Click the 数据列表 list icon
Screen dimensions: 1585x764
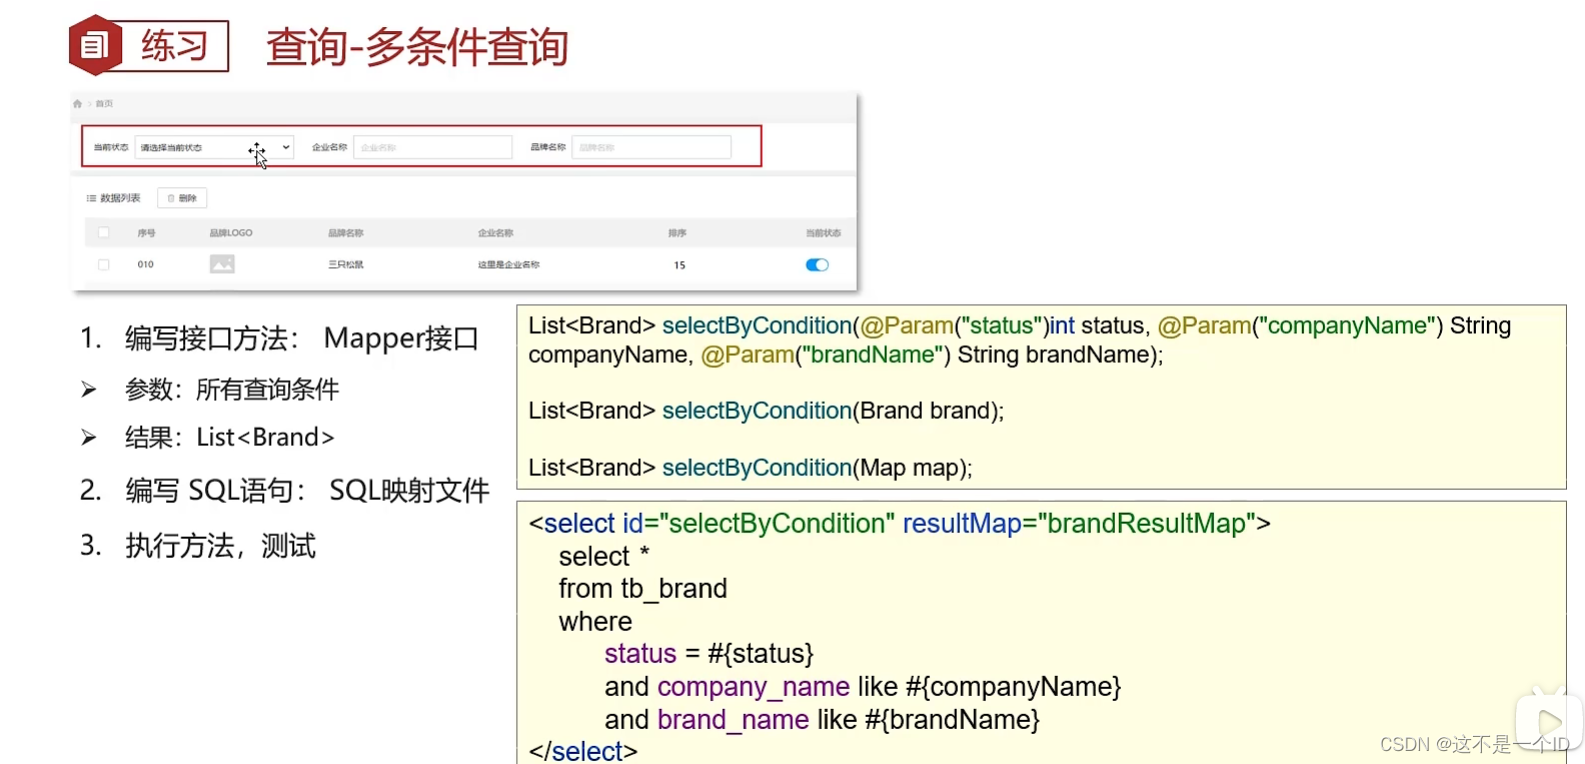click(91, 198)
